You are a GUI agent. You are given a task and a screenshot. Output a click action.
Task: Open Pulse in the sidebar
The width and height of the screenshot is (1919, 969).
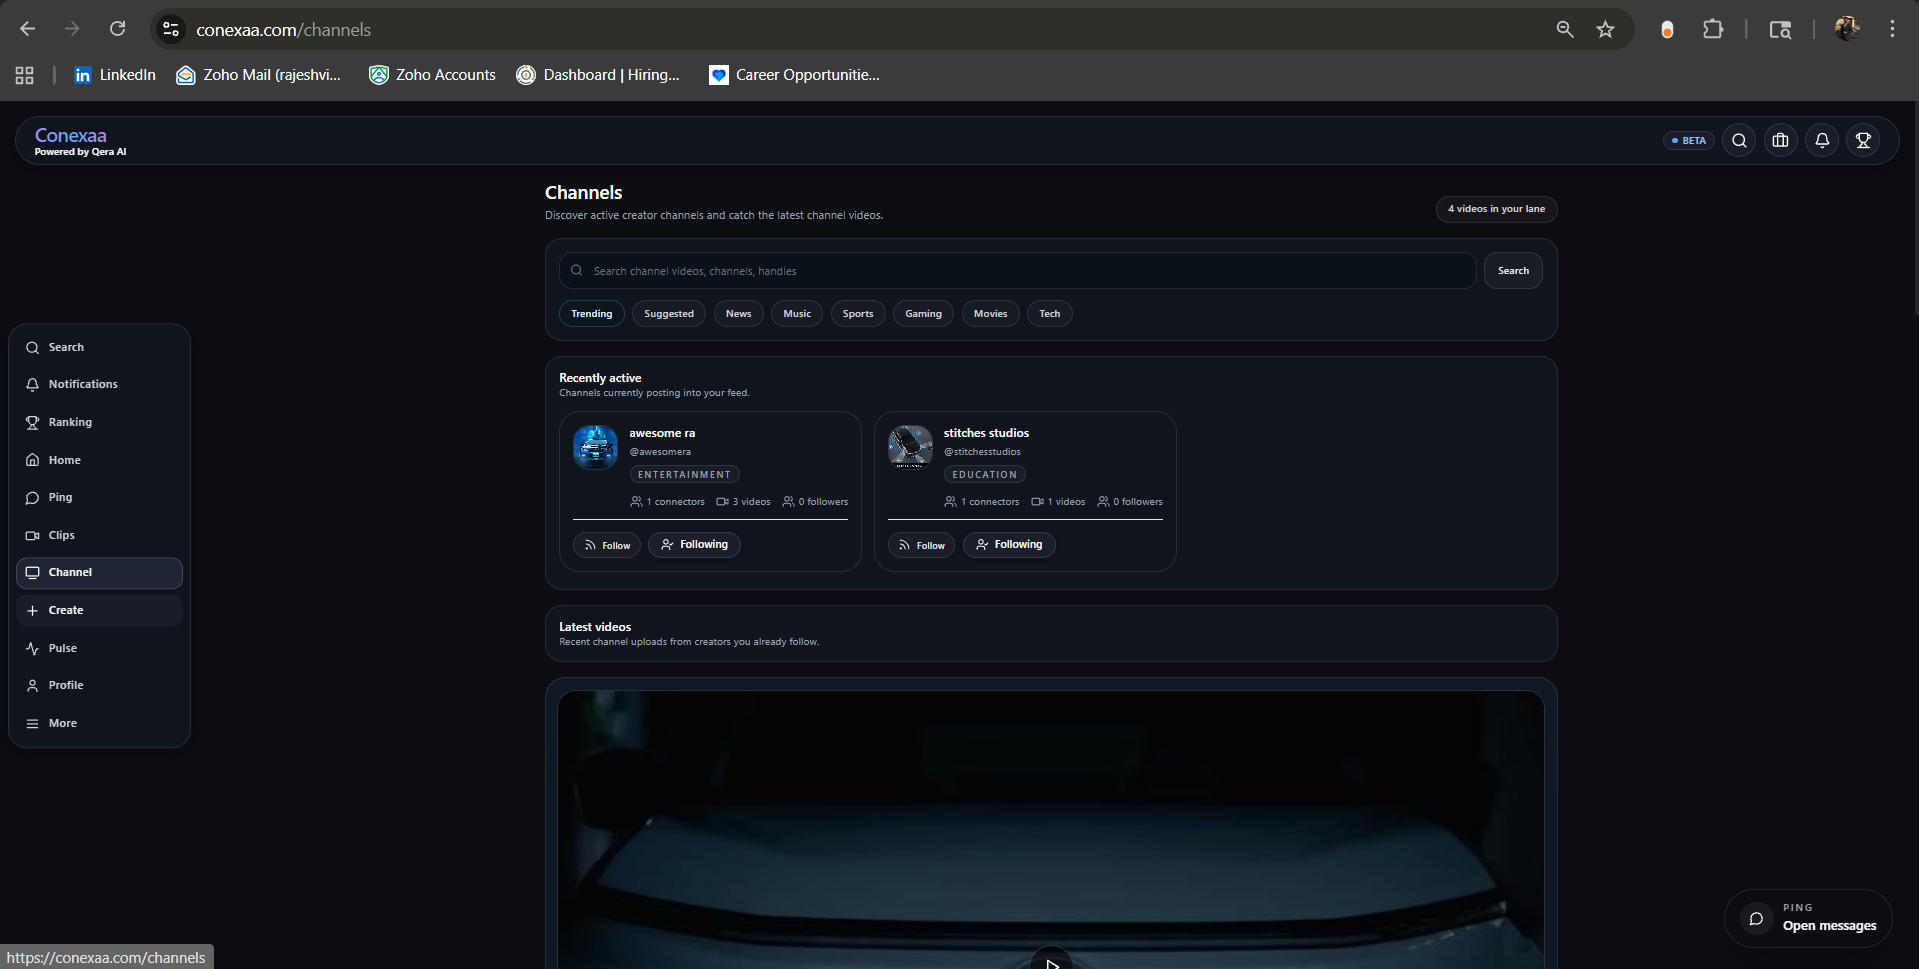coord(99,648)
